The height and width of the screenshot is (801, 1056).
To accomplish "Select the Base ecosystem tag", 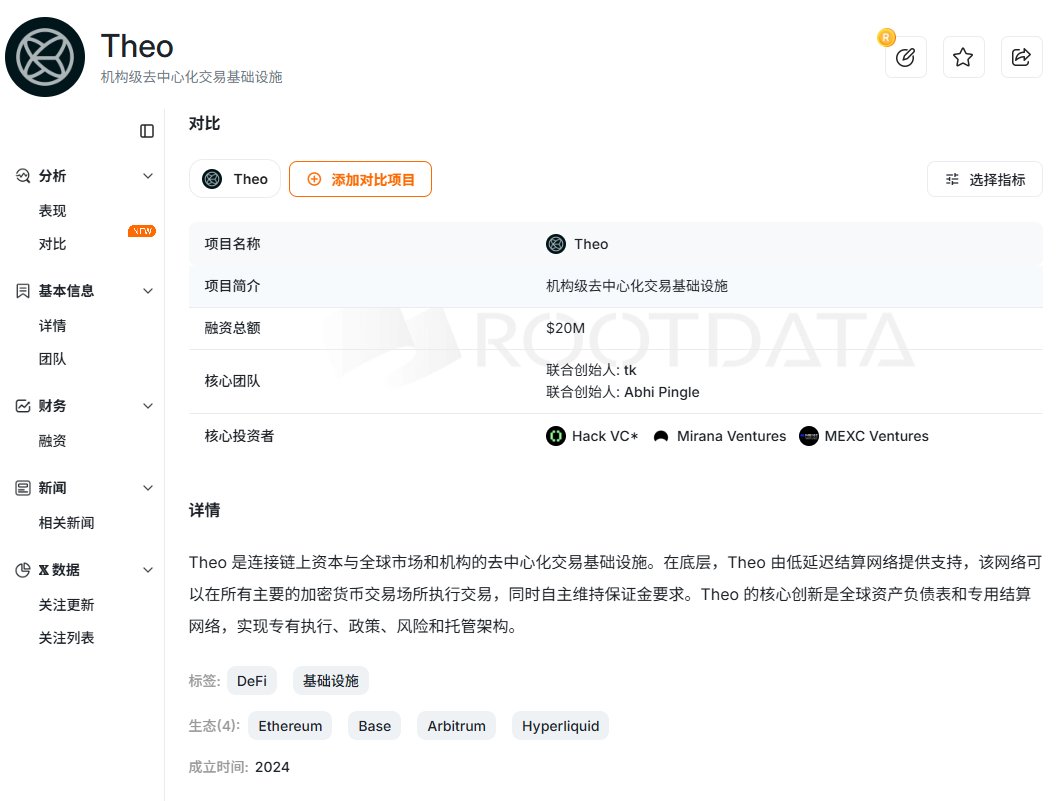I will [x=374, y=726].
